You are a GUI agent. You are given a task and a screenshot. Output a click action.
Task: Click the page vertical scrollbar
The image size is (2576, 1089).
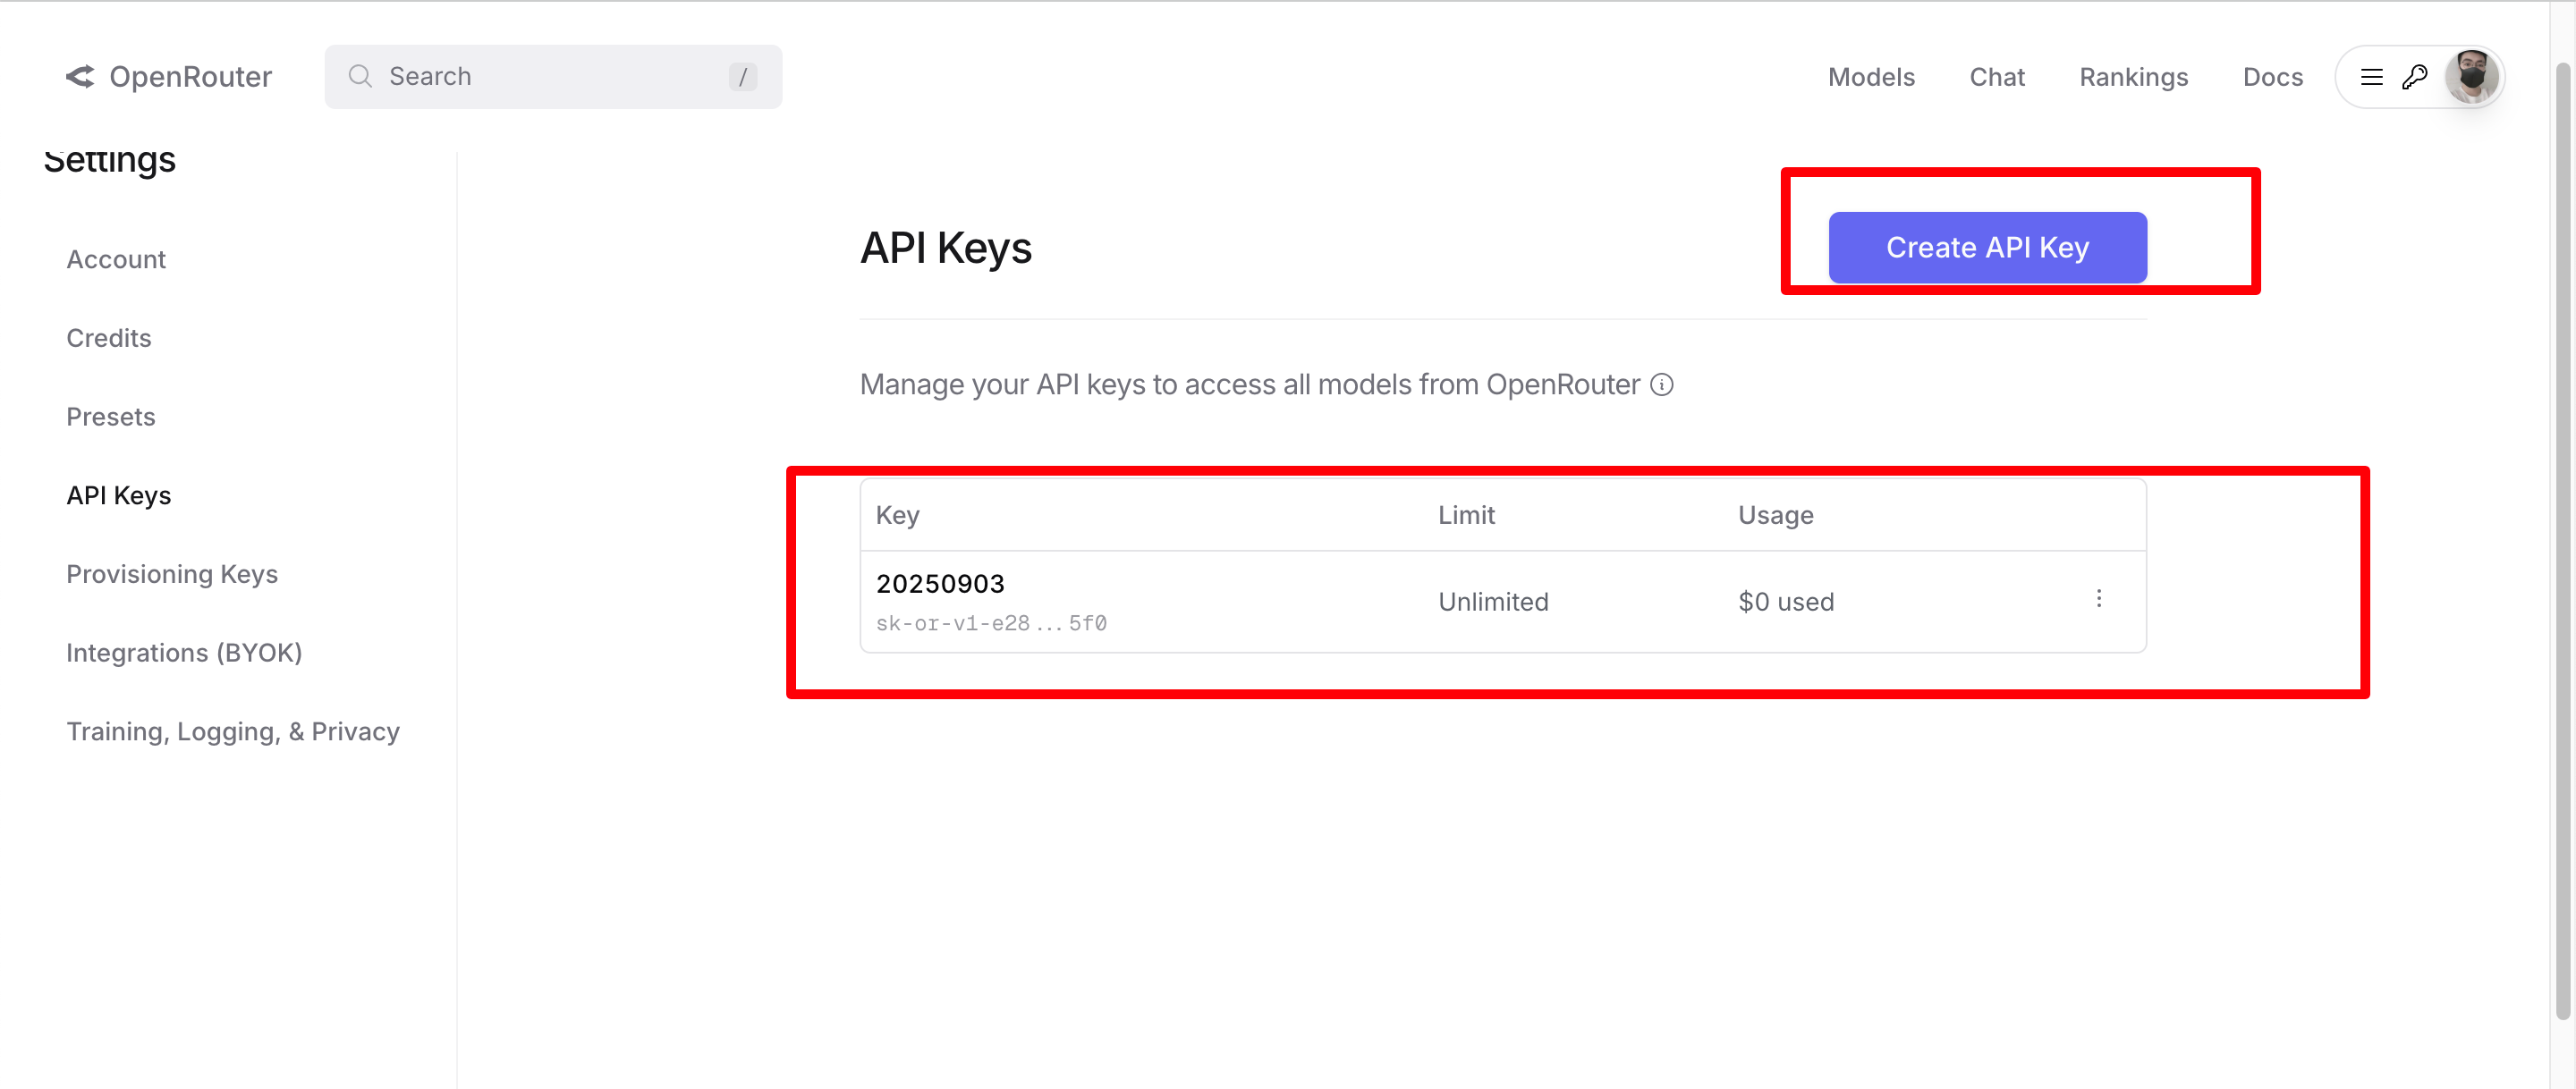(x=2562, y=540)
